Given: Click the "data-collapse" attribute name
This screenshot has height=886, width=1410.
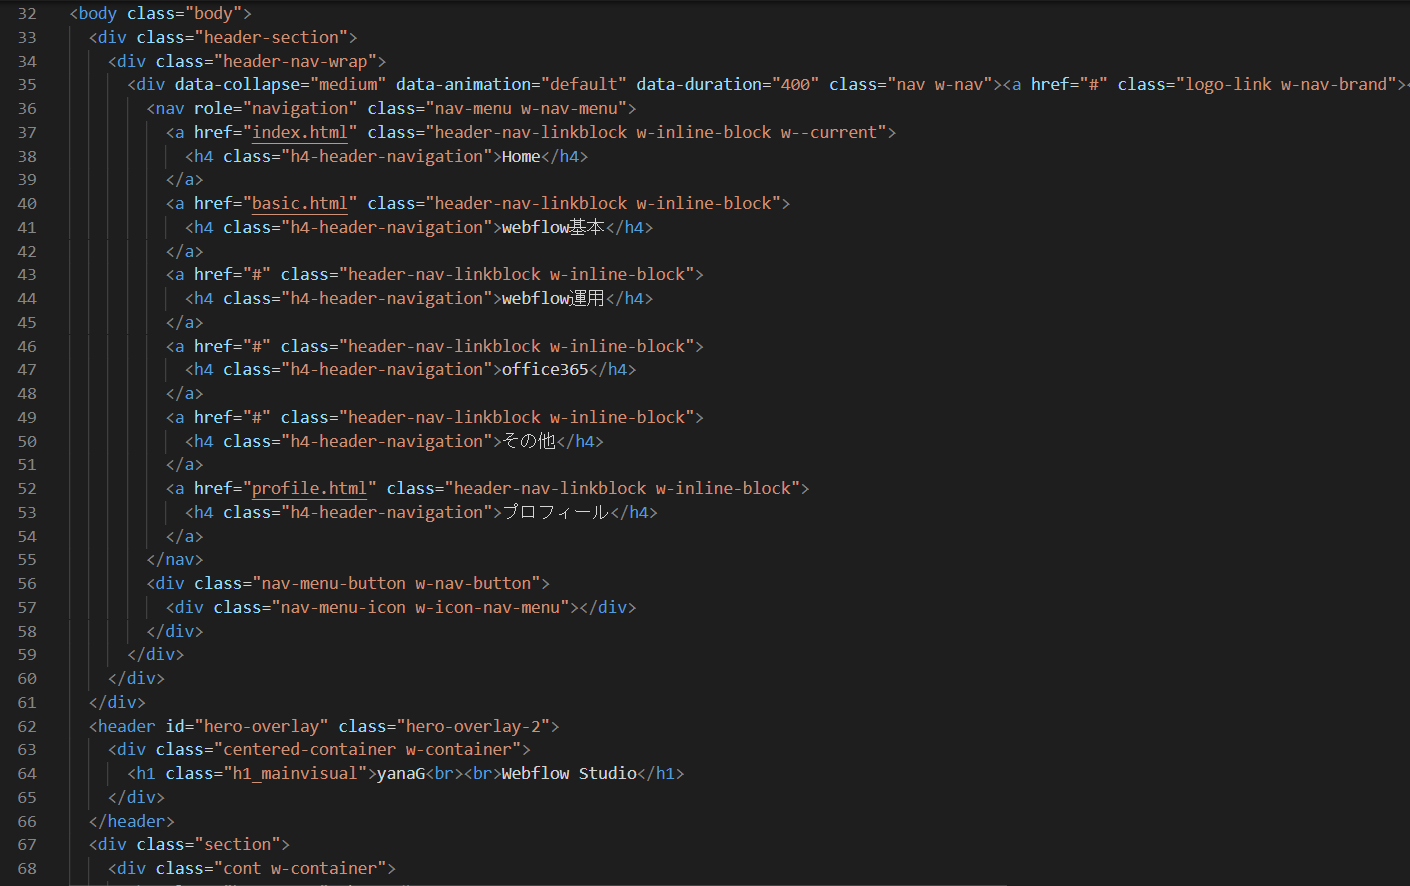Looking at the screenshot, I should pos(237,84).
